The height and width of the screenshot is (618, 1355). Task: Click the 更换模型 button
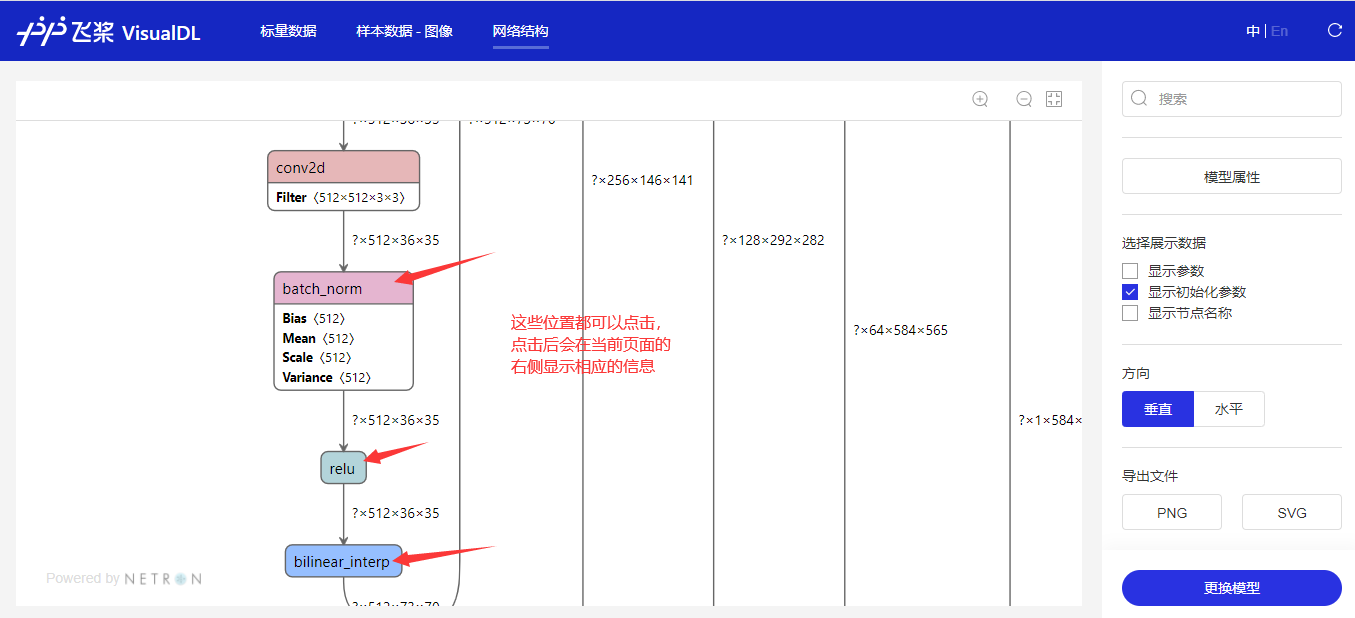click(x=1231, y=587)
